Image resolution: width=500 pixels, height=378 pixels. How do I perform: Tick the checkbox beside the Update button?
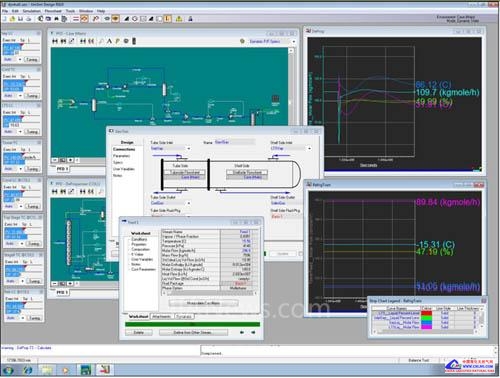301,254
